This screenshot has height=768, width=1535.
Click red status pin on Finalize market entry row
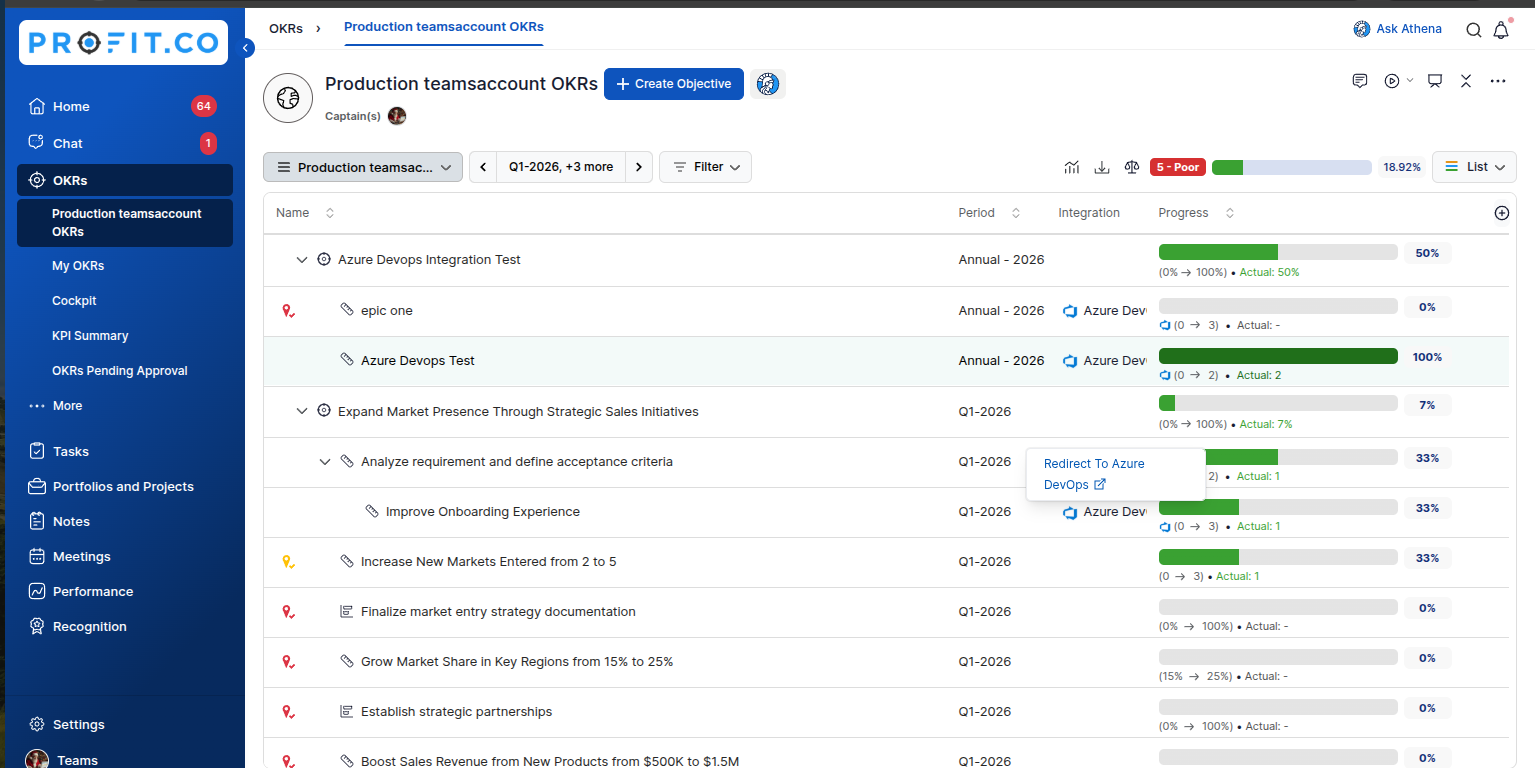coord(288,612)
